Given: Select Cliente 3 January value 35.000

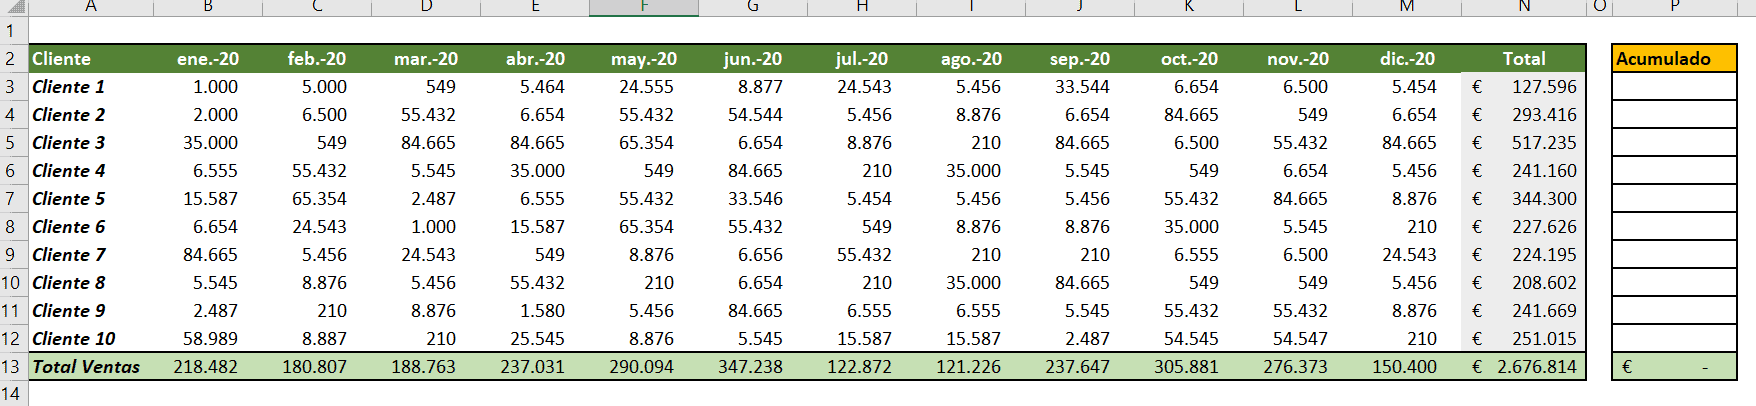Looking at the screenshot, I should click(208, 142).
